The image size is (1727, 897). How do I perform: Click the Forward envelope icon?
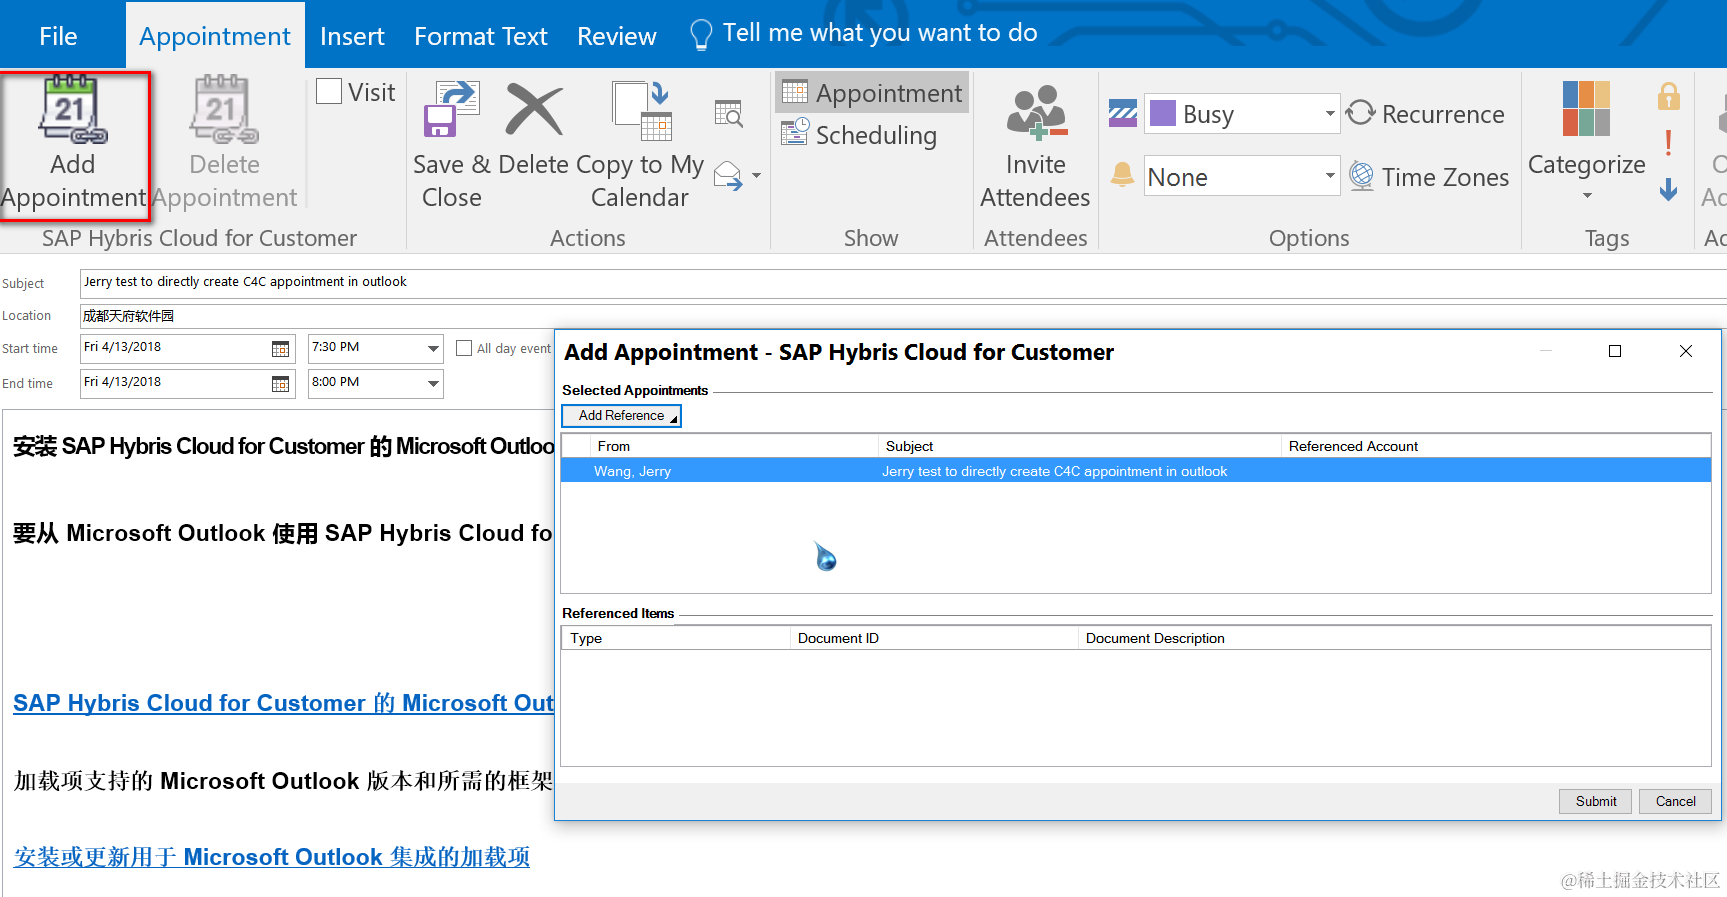point(728,176)
